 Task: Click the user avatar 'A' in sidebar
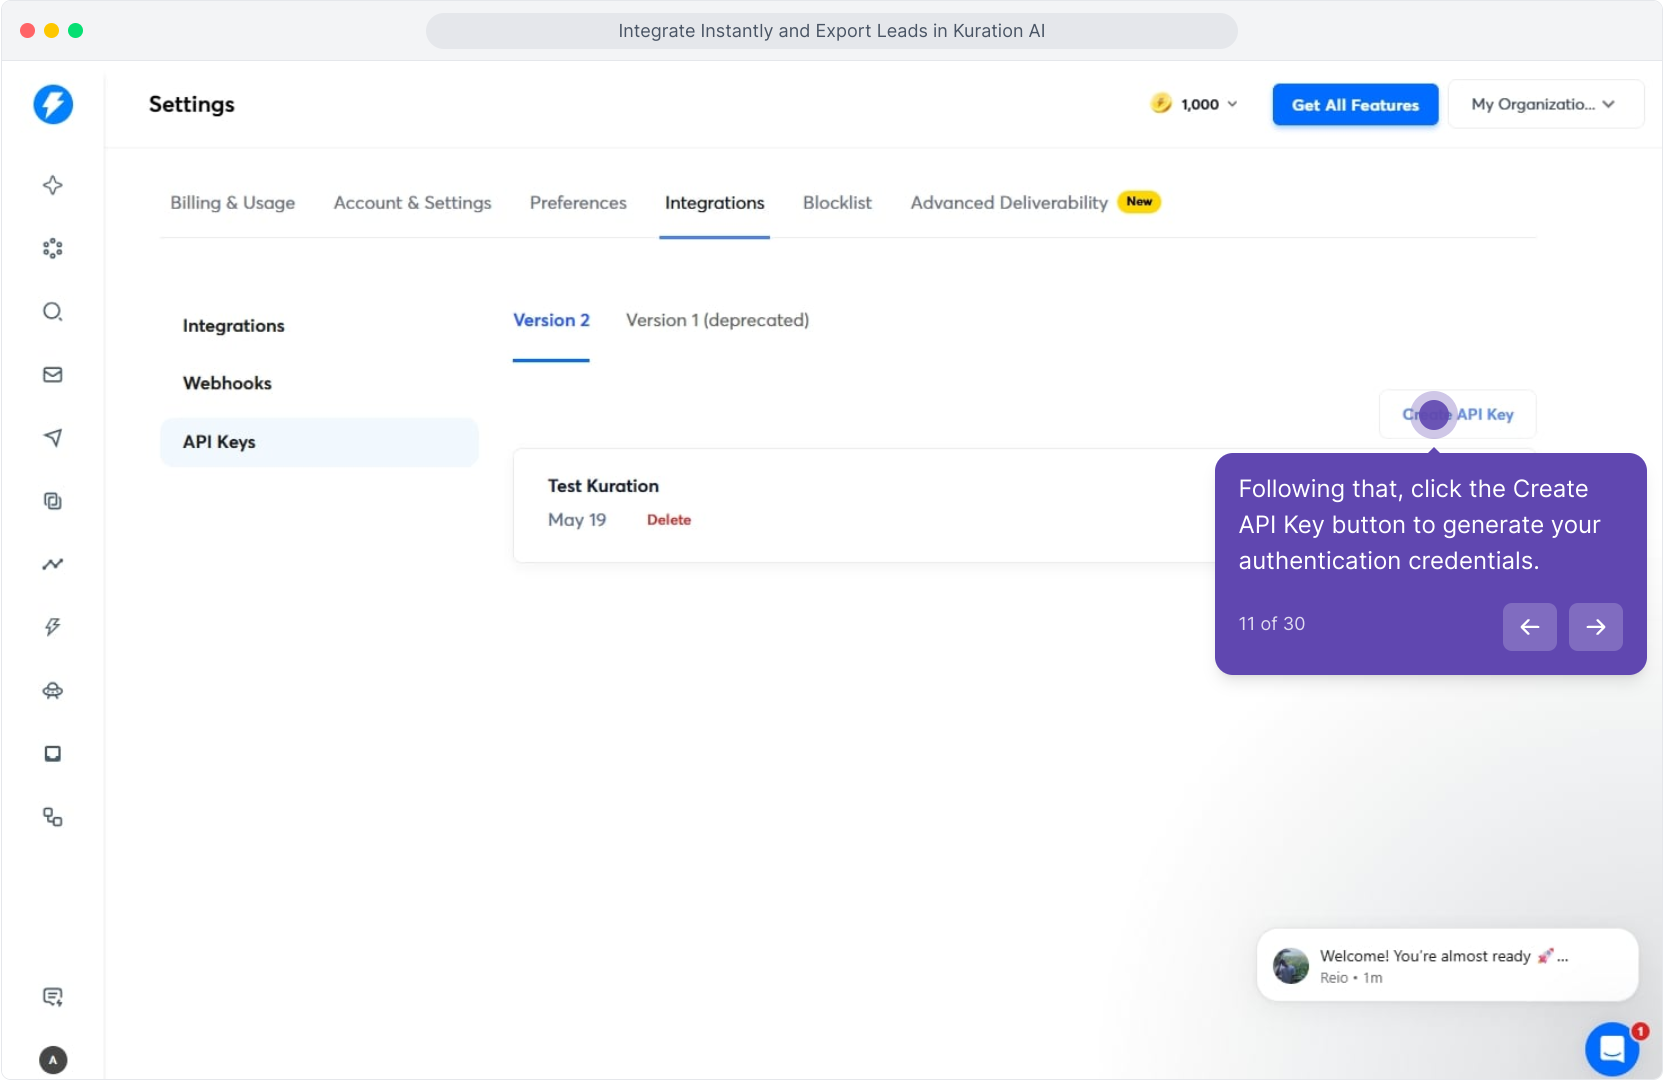(x=53, y=1060)
